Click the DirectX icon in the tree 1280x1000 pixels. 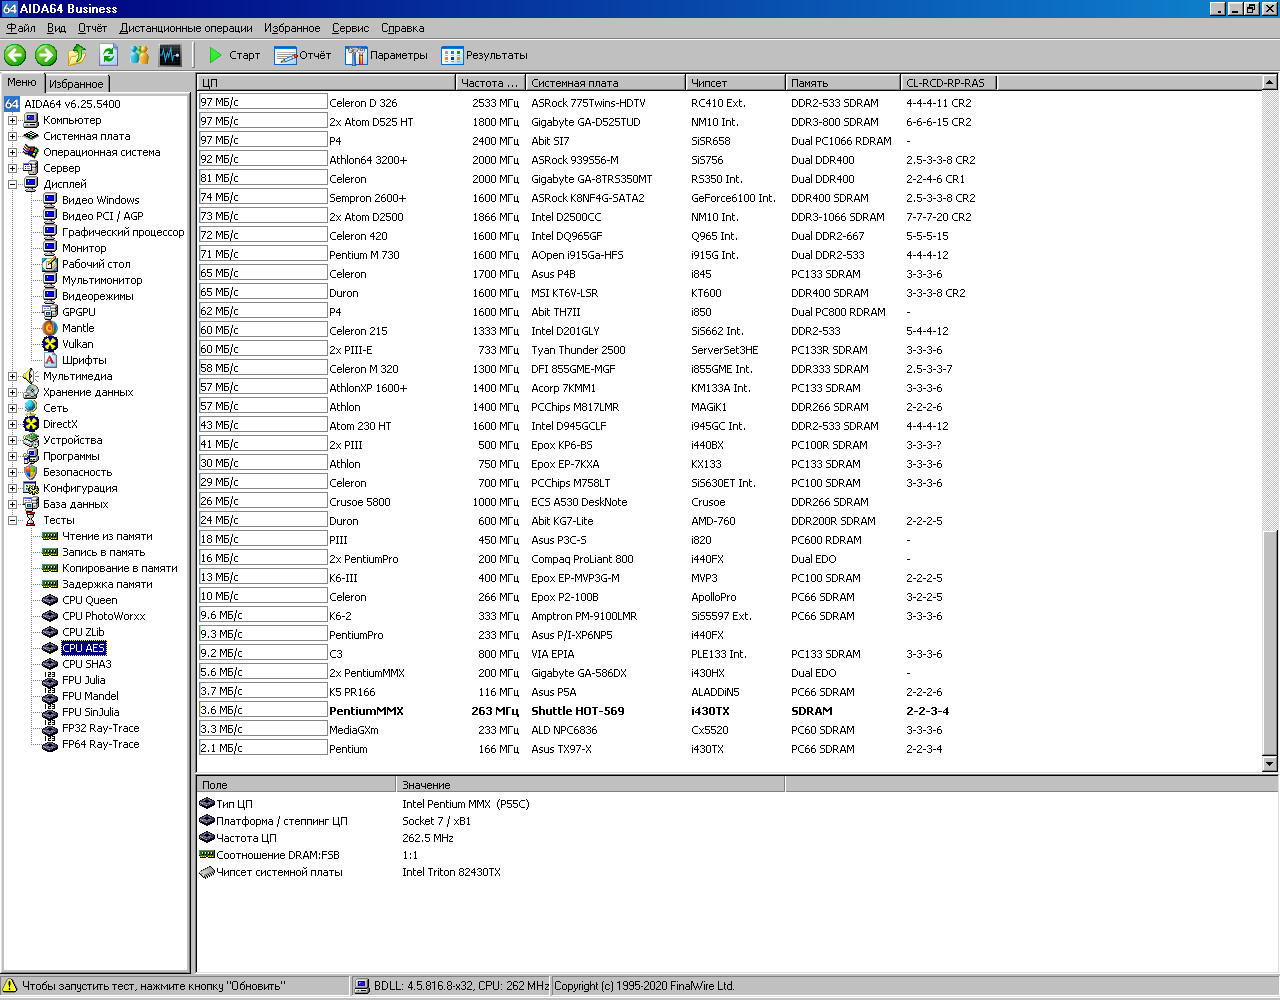(31, 424)
